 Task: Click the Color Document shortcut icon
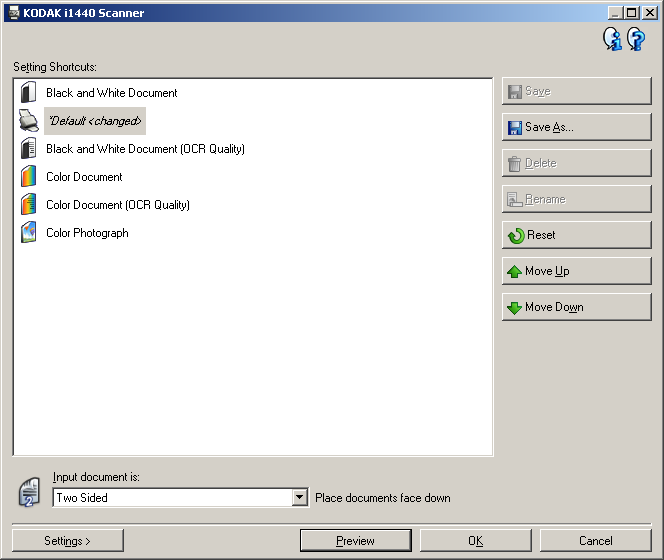[x=28, y=176]
